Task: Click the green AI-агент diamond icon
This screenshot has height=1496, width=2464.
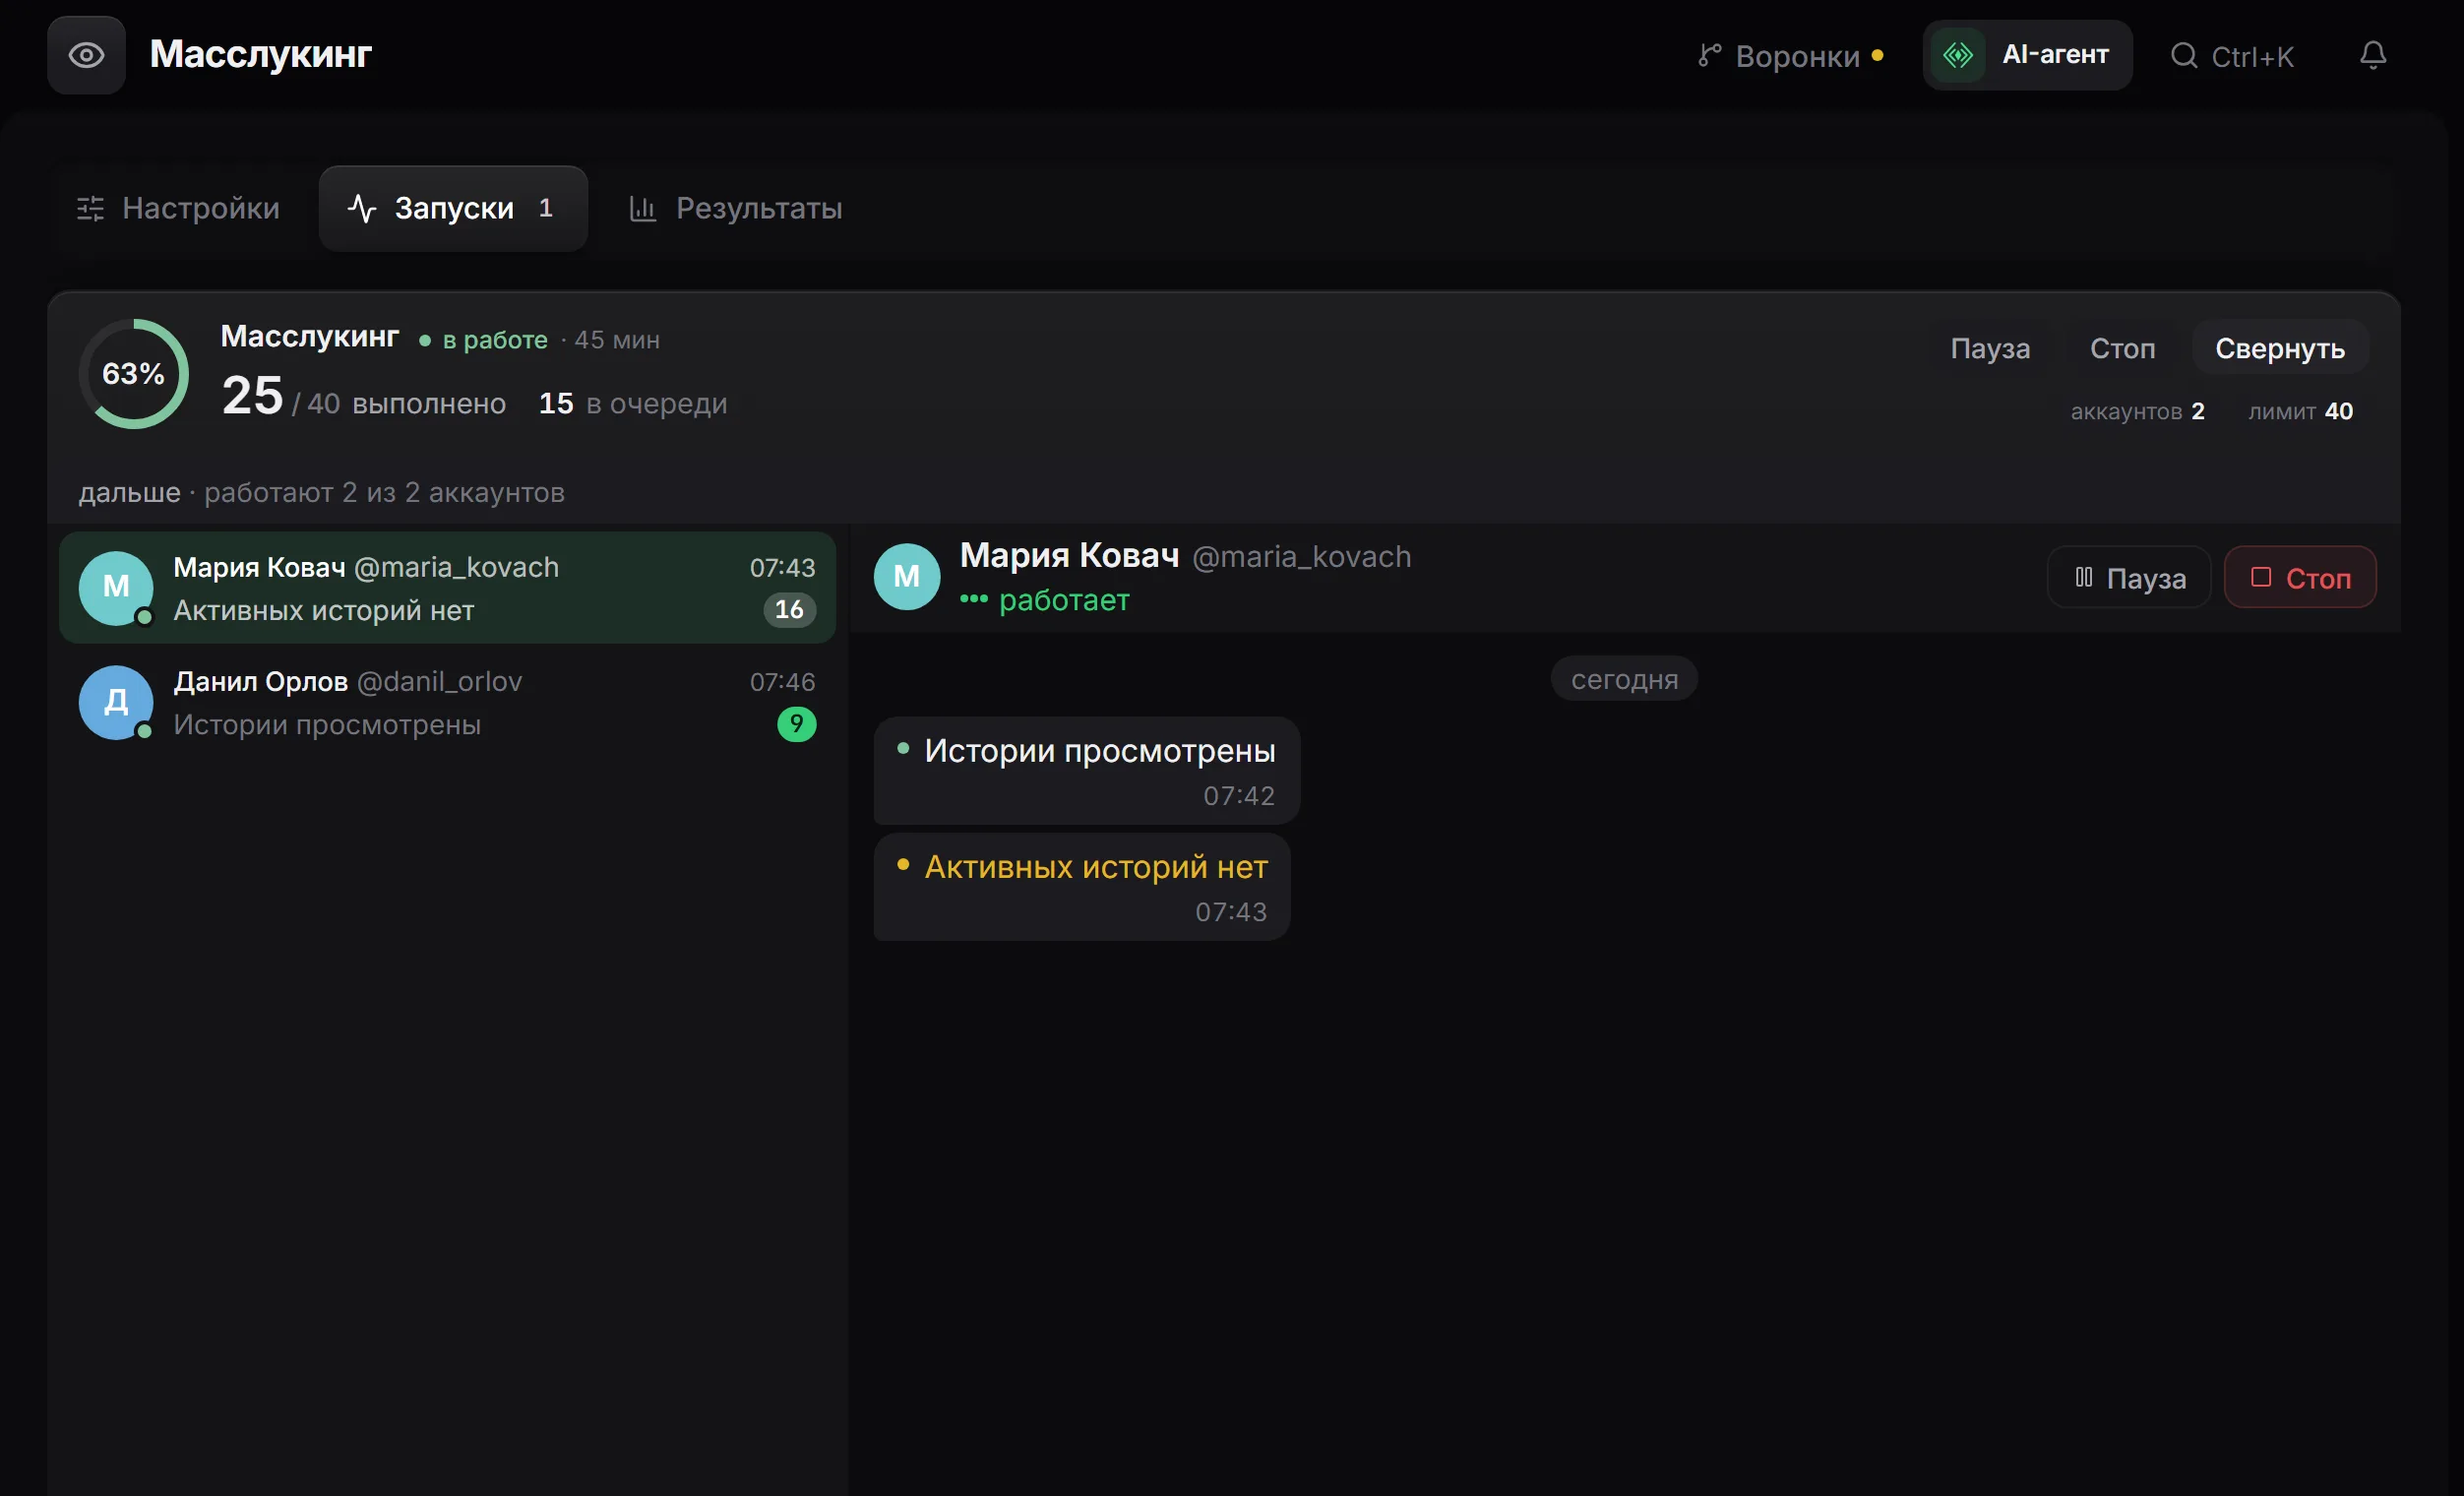Action: (x=1957, y=55)
